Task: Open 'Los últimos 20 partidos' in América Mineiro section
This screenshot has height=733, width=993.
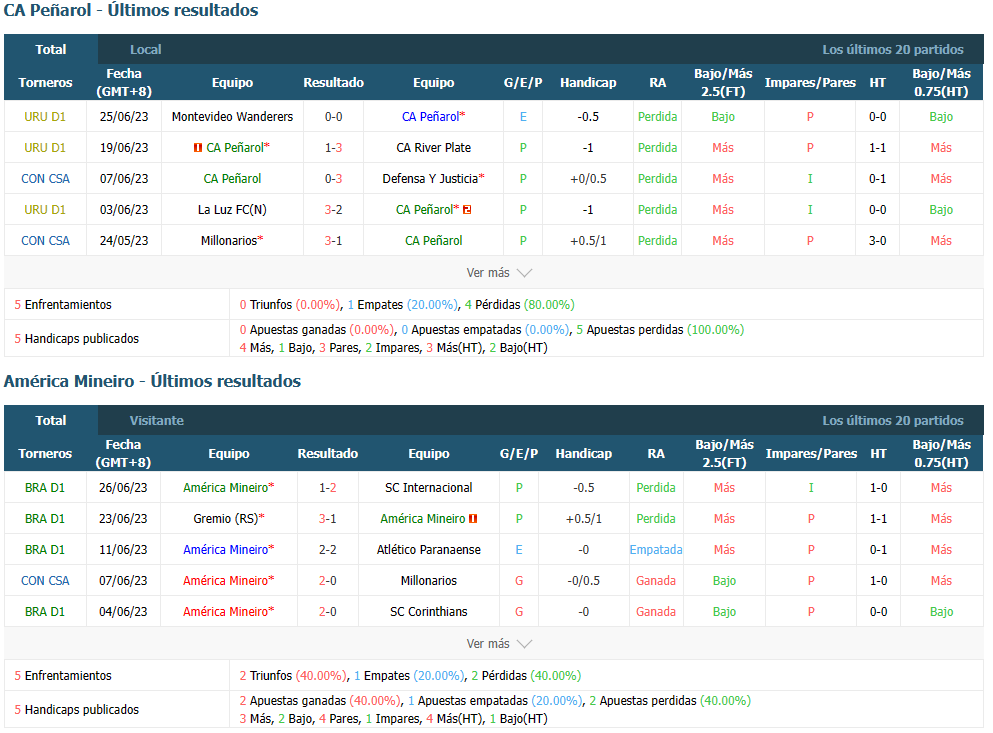Action: point(893,421)
